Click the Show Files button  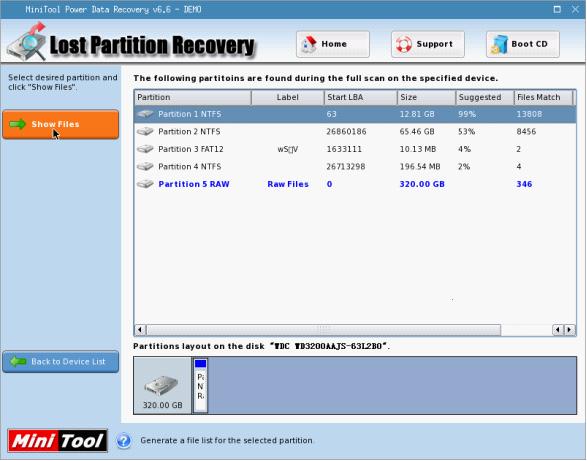pos(61,124)
